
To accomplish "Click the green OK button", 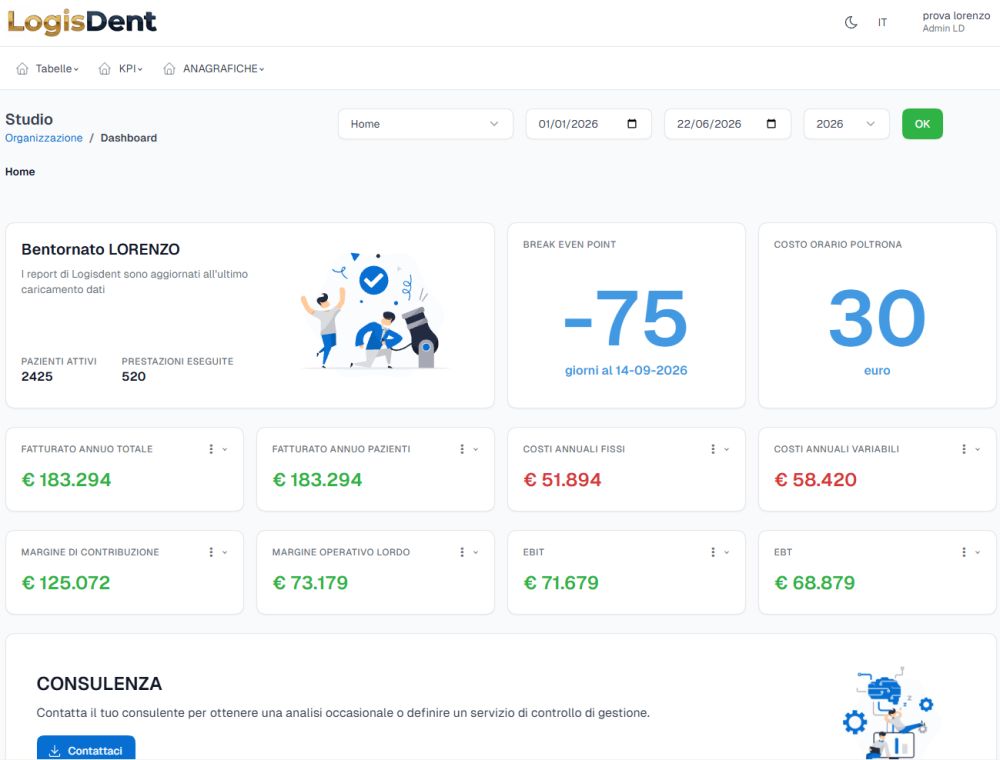I will [x=922, y=124].
